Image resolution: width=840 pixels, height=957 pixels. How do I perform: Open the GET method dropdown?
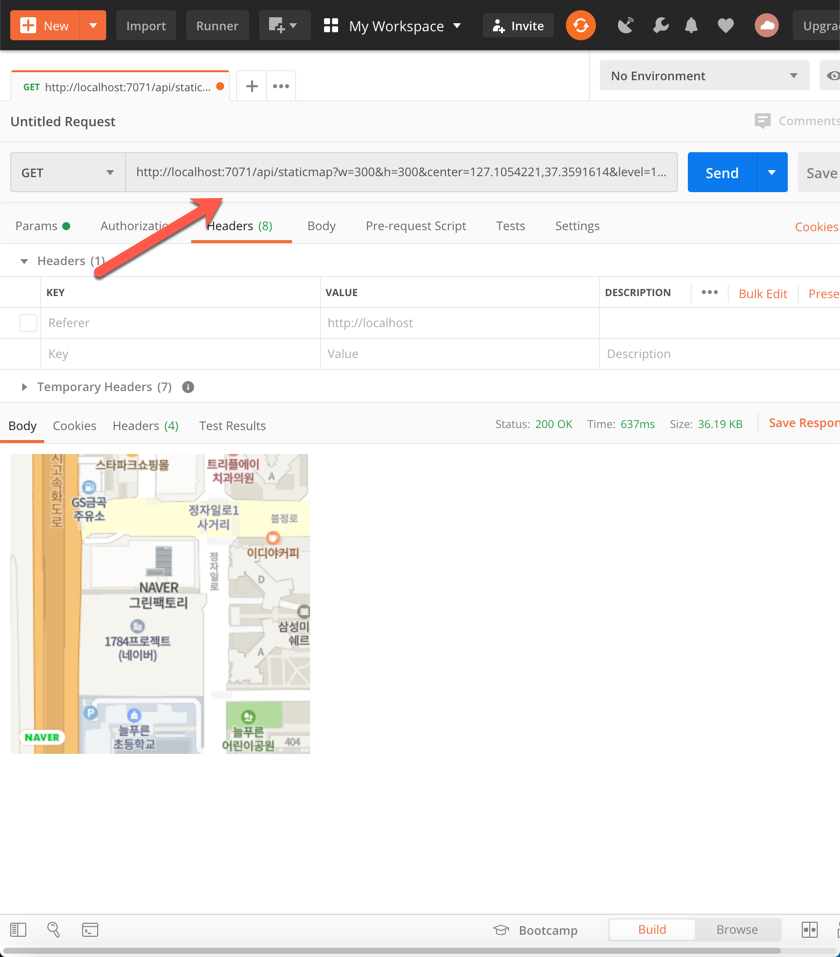click(x=68, y=173)
